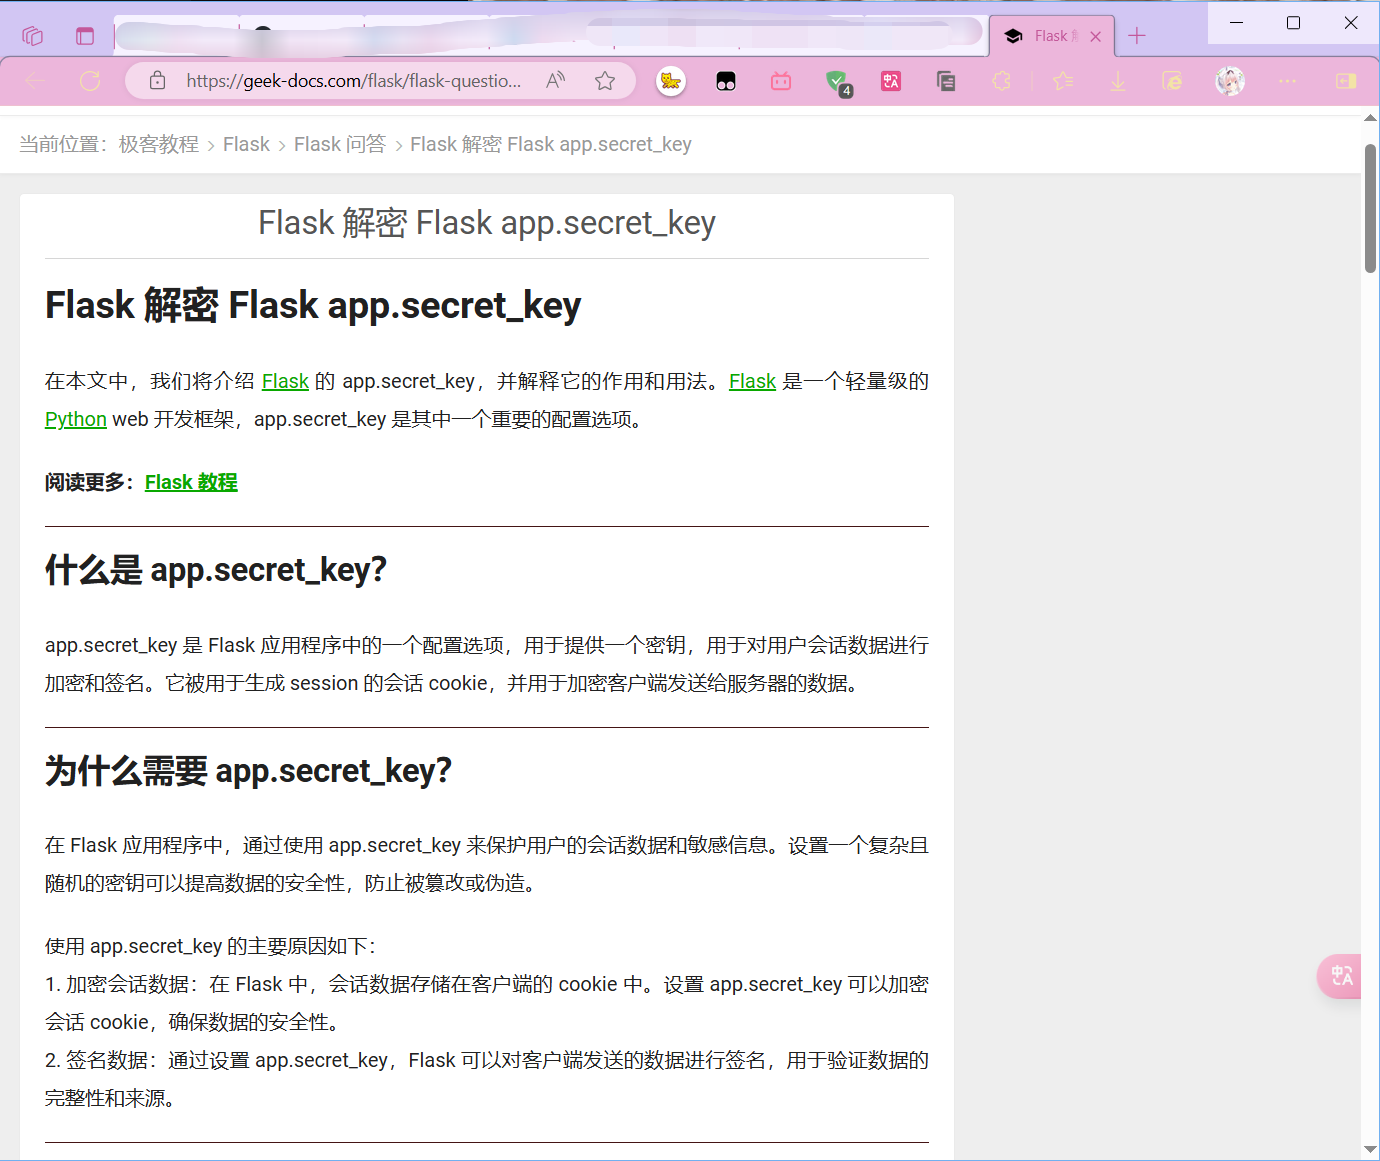The width and height of the screenshot is (1380, 1161).
Task: Open the Favorites list icon
Action: coord(1063,81)
